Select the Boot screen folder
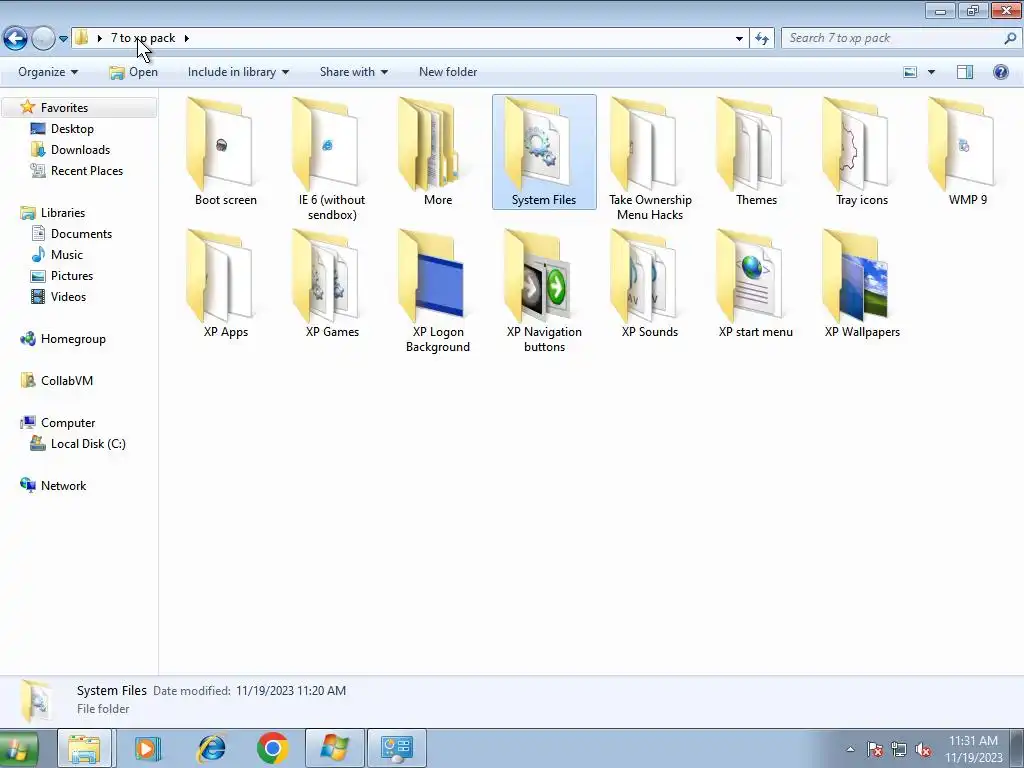This screenshot has width=1024, height=768. pos(225,152)
